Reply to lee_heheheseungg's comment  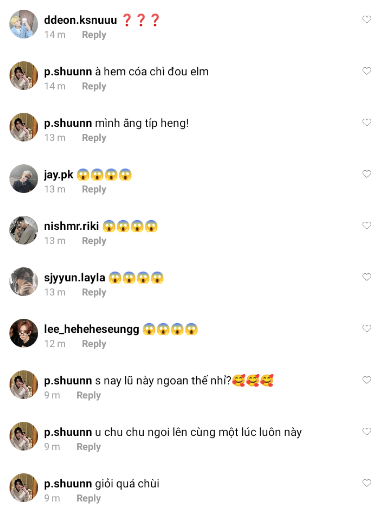tap(94, 344)
